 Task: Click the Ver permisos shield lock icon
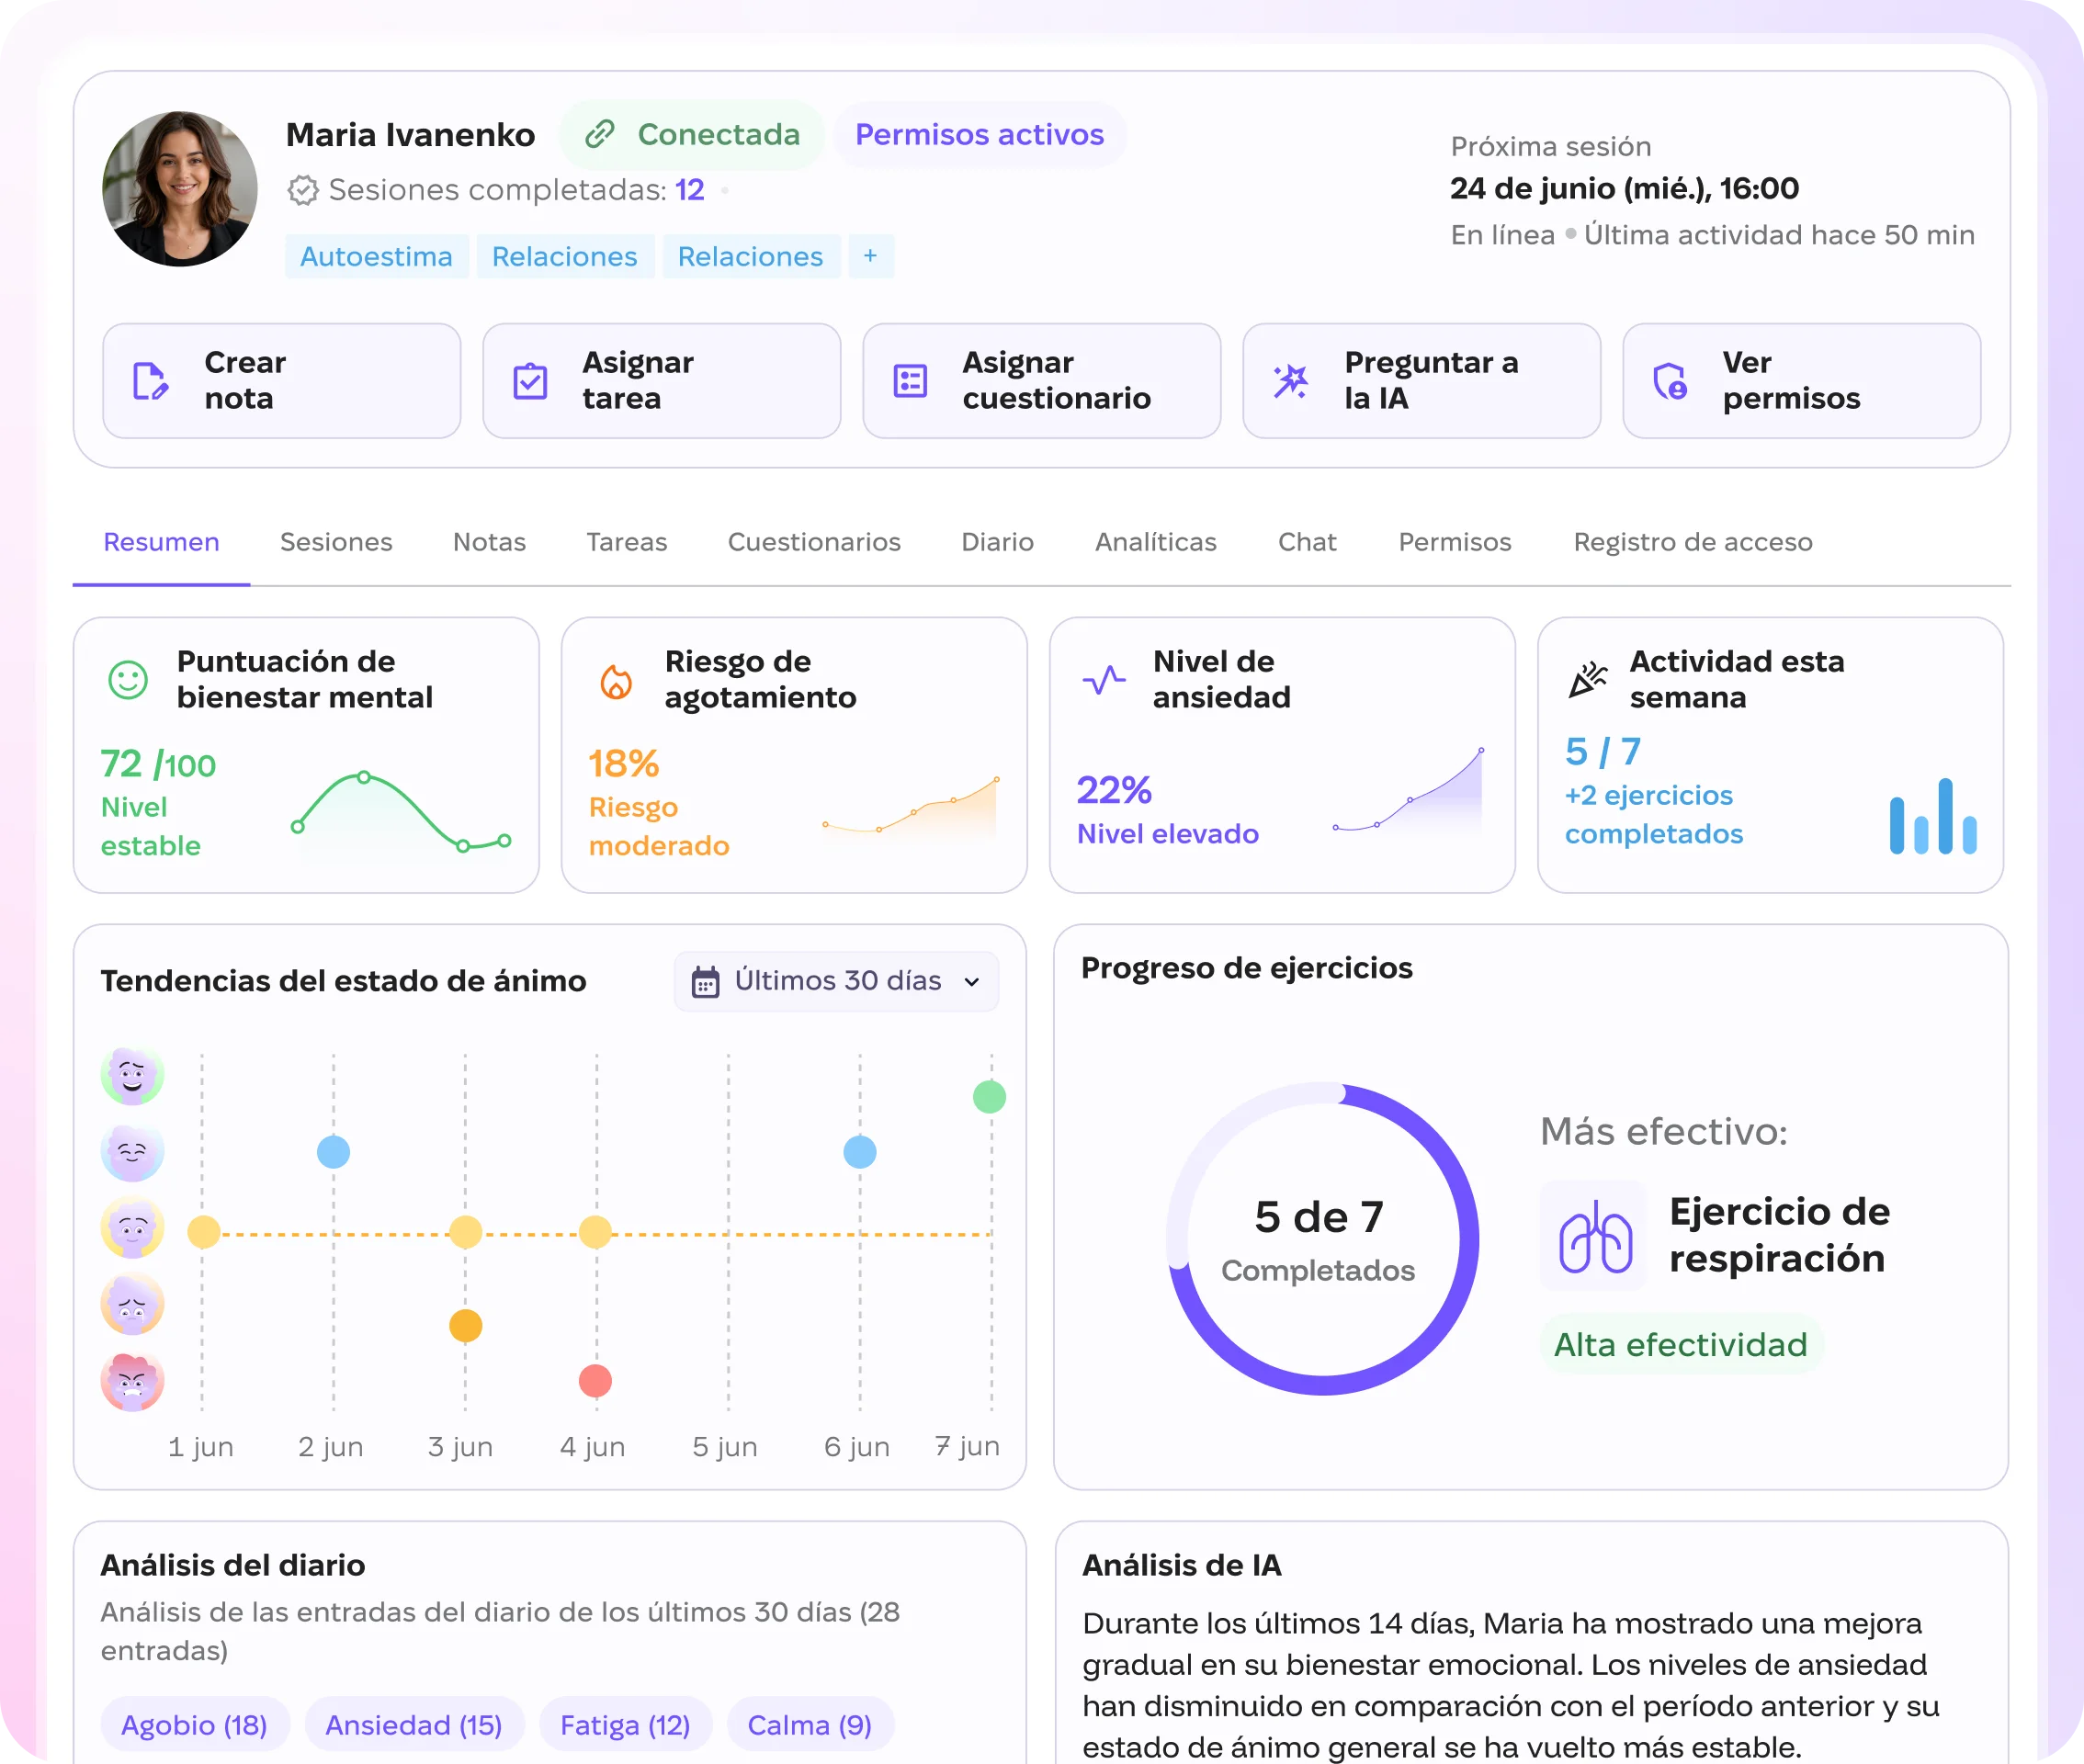[1670, 381]
